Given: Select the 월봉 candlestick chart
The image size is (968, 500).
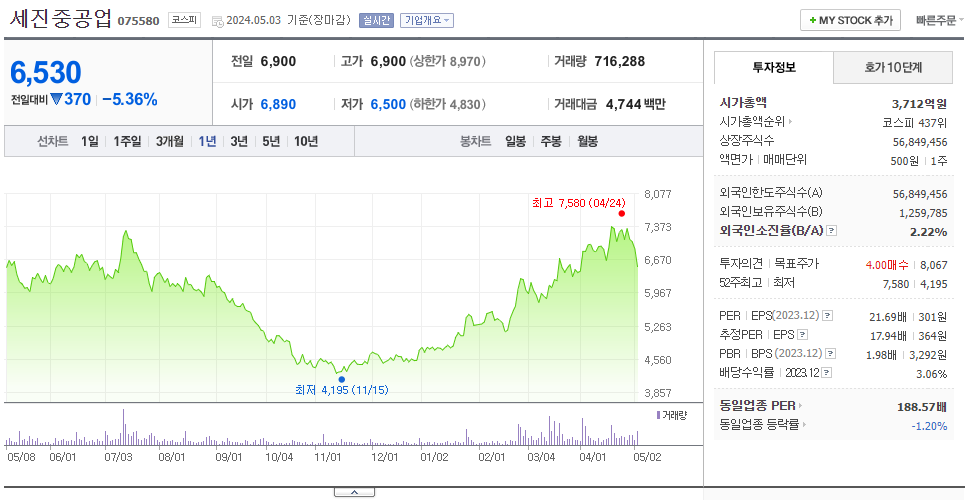Looking at the screenshot, I should pos(588,141).
